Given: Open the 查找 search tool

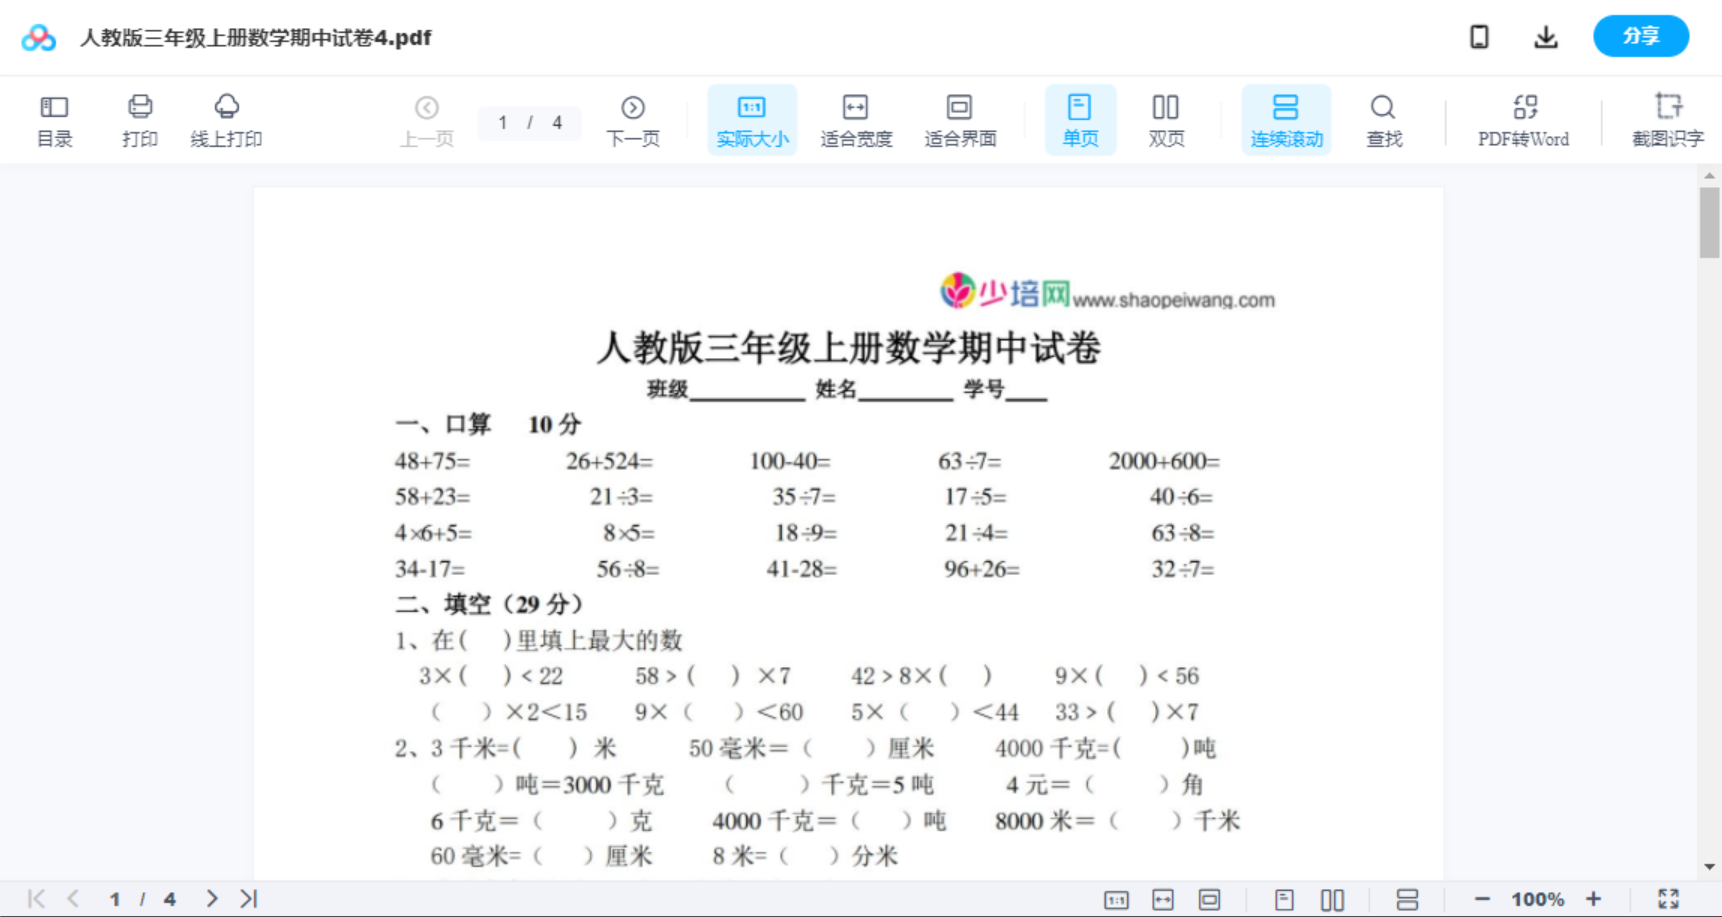Looking at the screenshot, I should point(1382,119).
